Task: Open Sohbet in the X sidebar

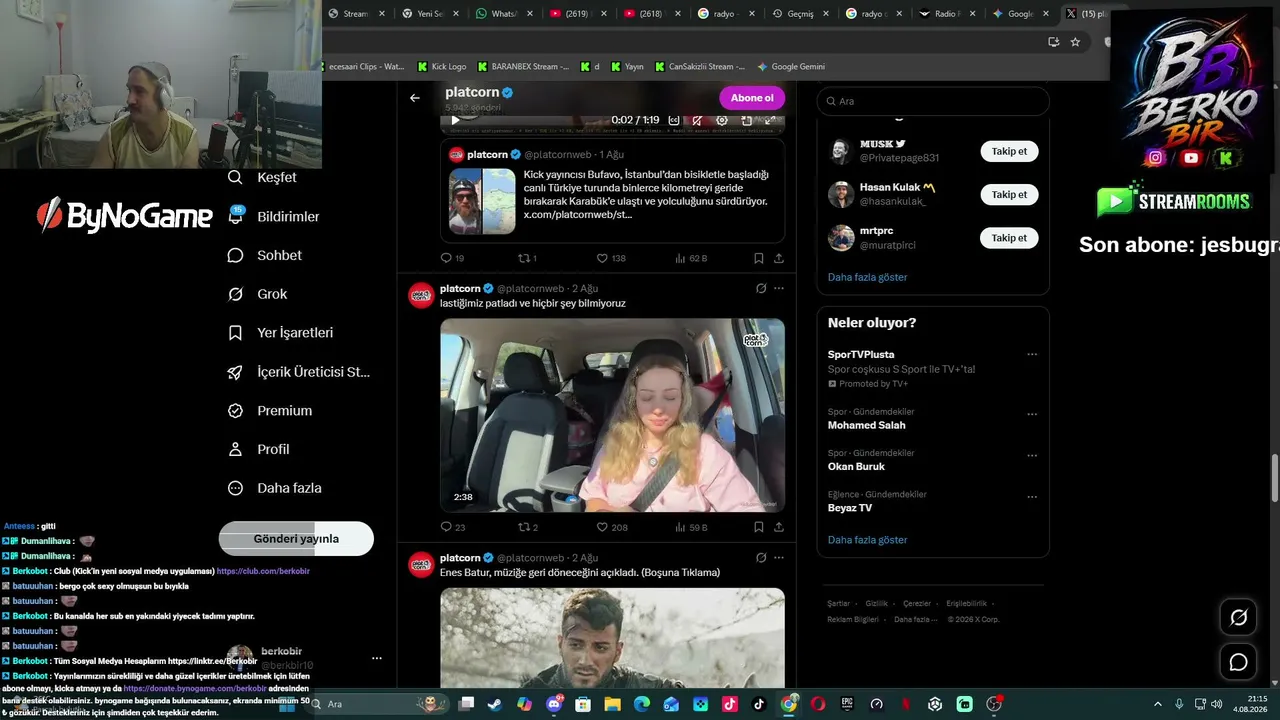Action: click(x=264, y=255)
